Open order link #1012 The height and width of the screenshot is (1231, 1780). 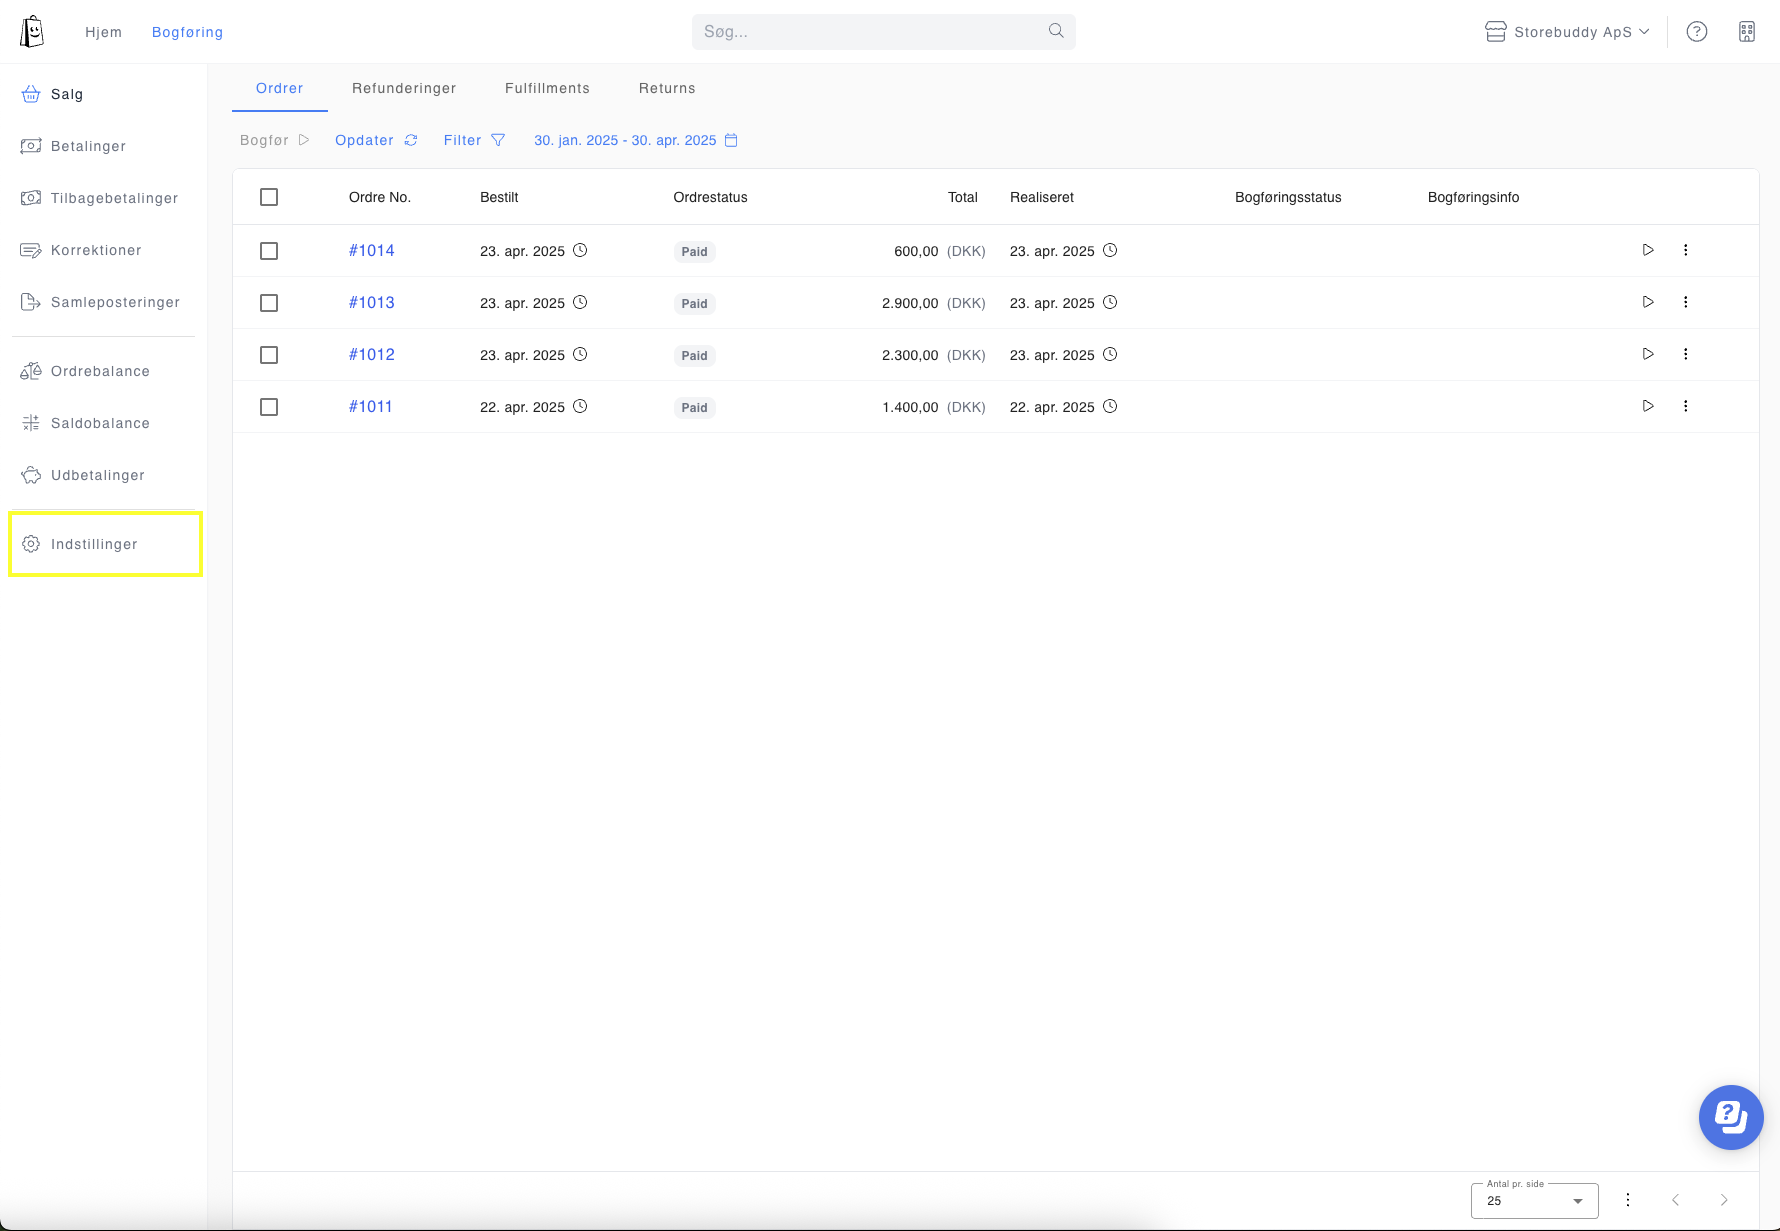pos(371,354)
